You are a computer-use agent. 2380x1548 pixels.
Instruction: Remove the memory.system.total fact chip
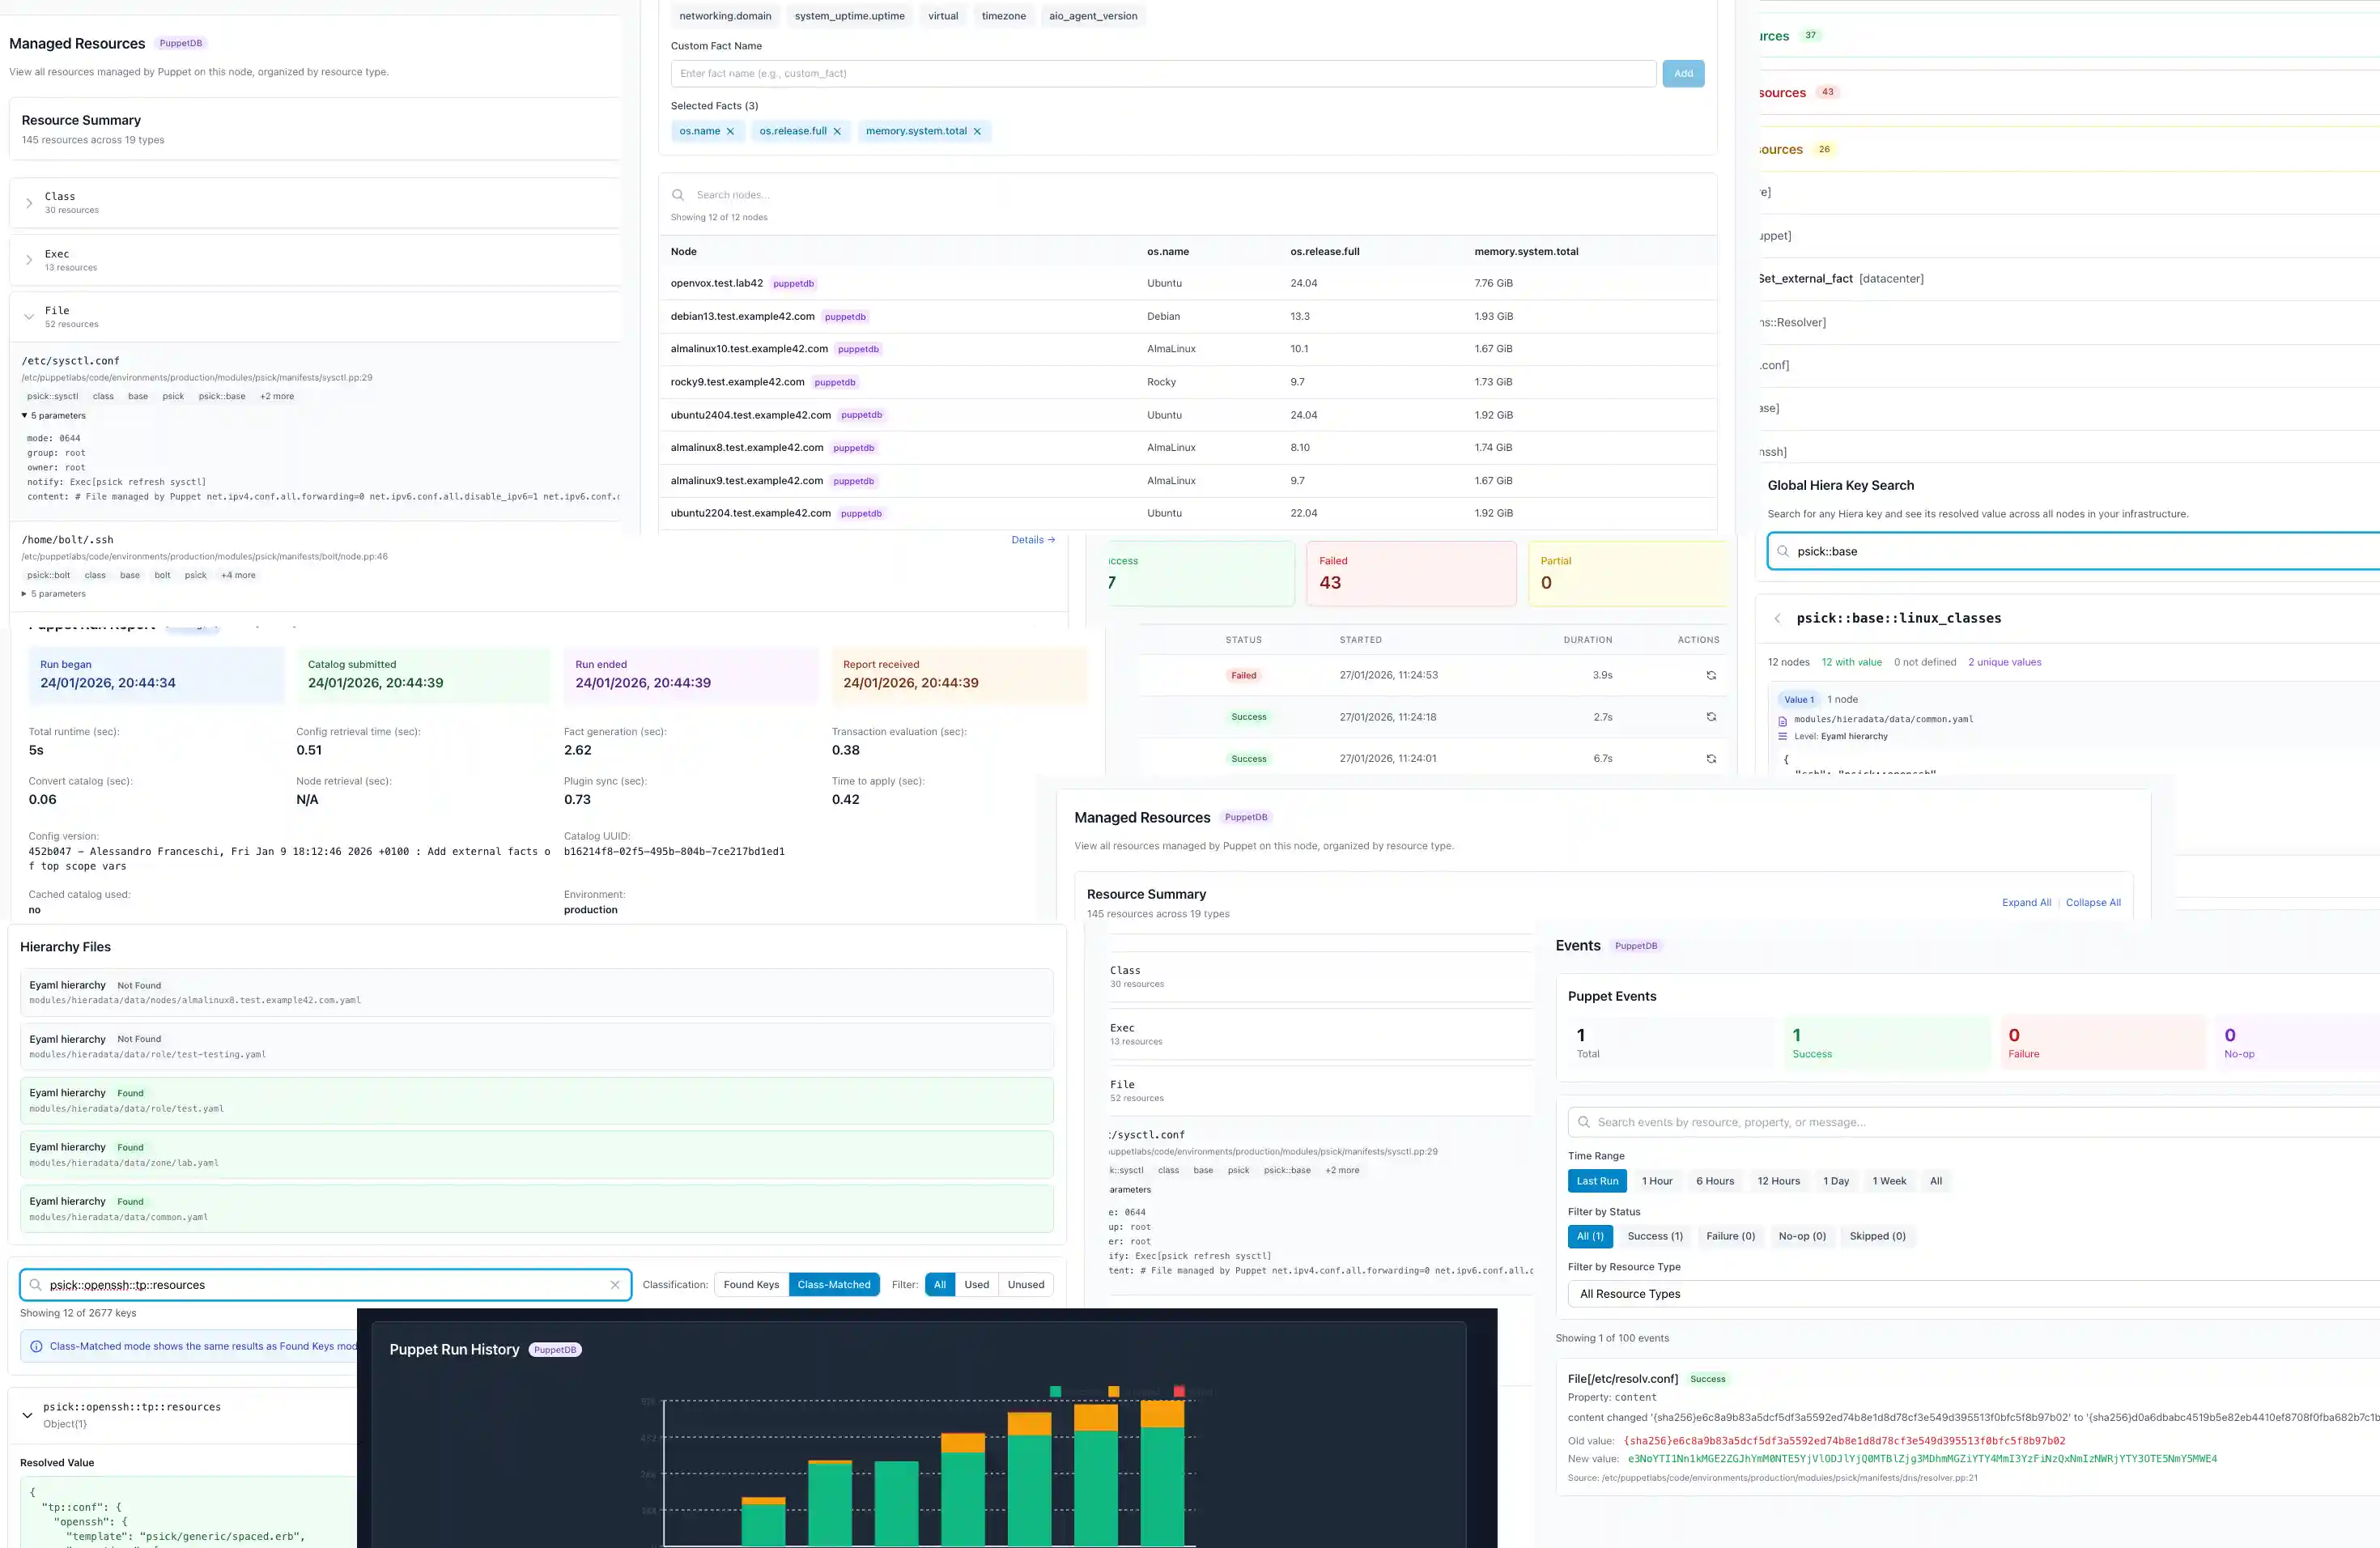[977, 131]
